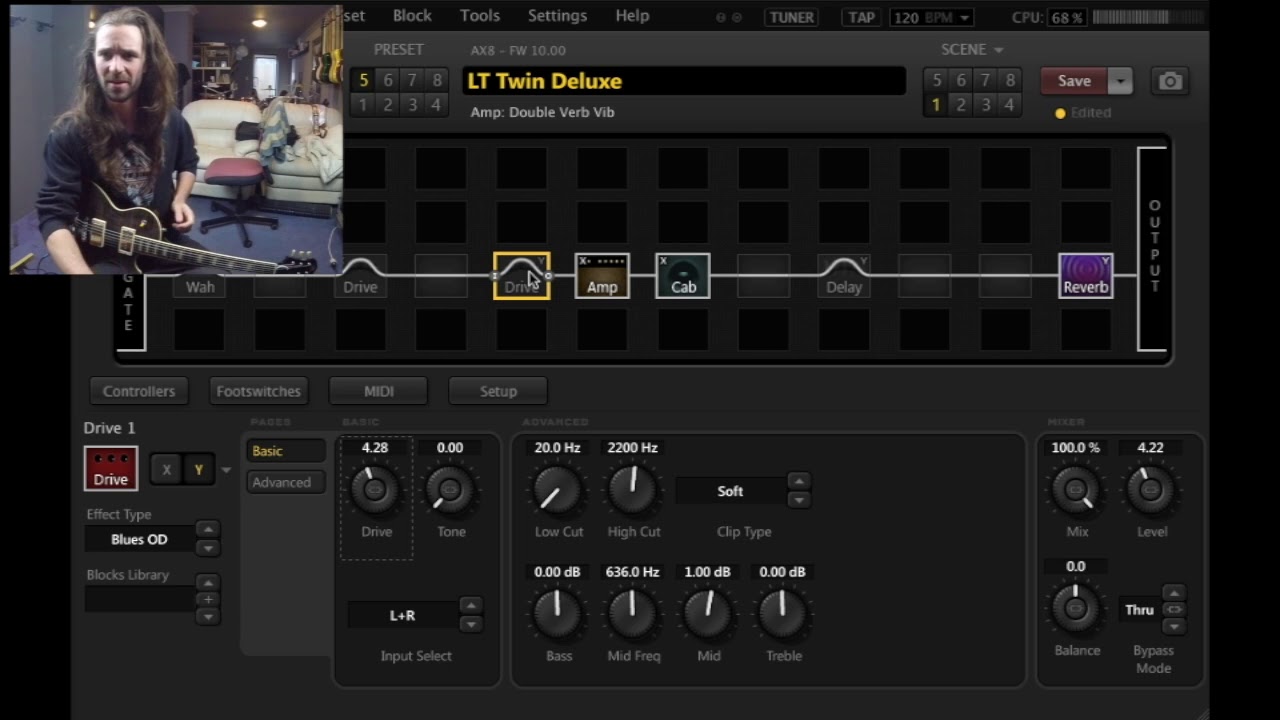Select preset slot 3
Screen dimensions: 1280x720
(412, 104)
